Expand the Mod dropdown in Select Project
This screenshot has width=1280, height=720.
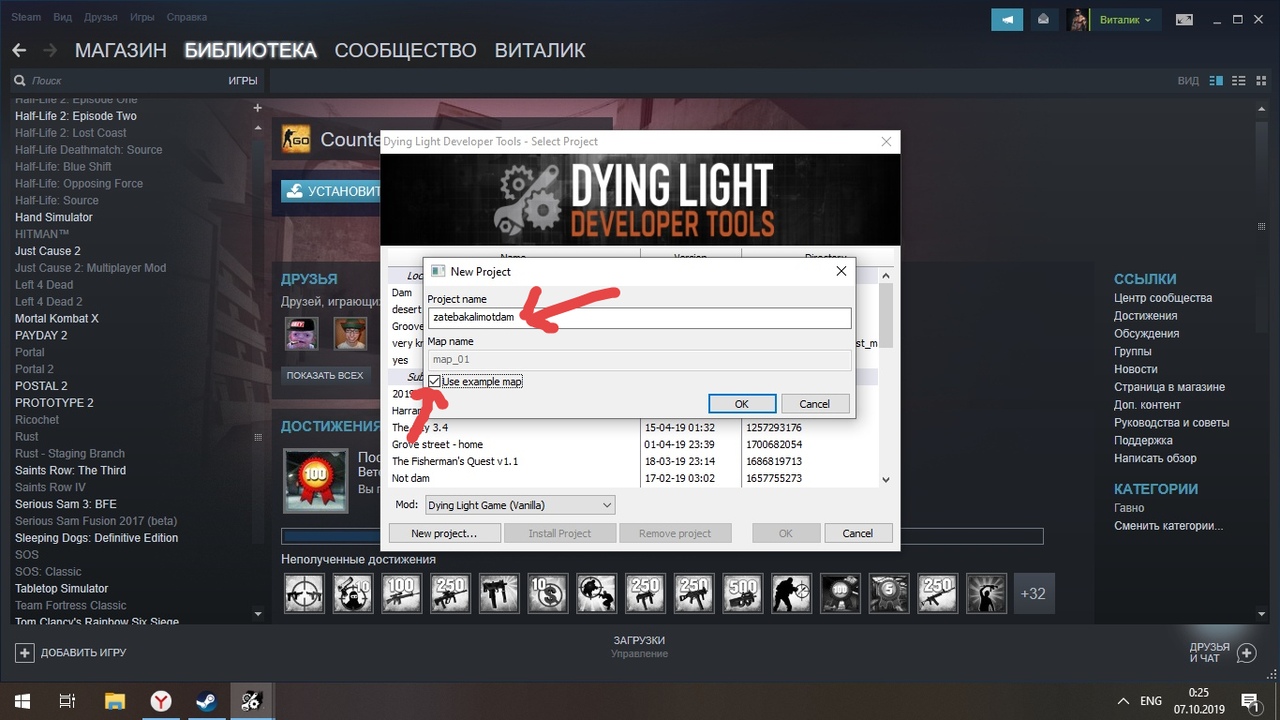coord(520,506)
